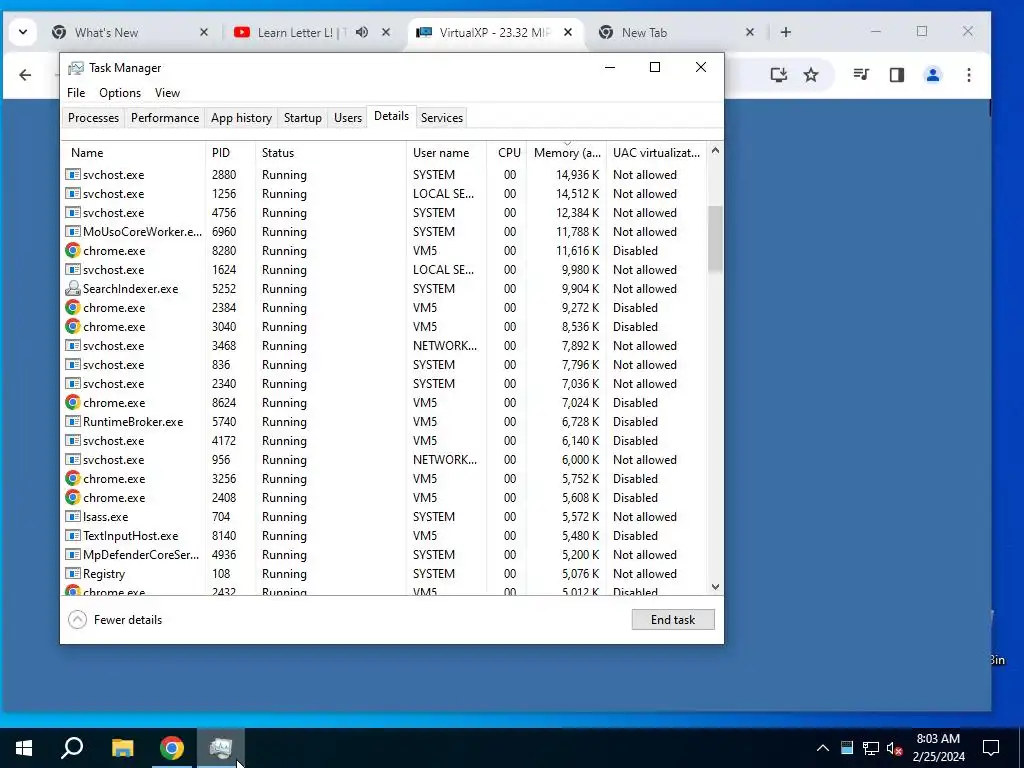
Task: Click the chrome.exe icon for PID 2384
Action: point(72,308)
